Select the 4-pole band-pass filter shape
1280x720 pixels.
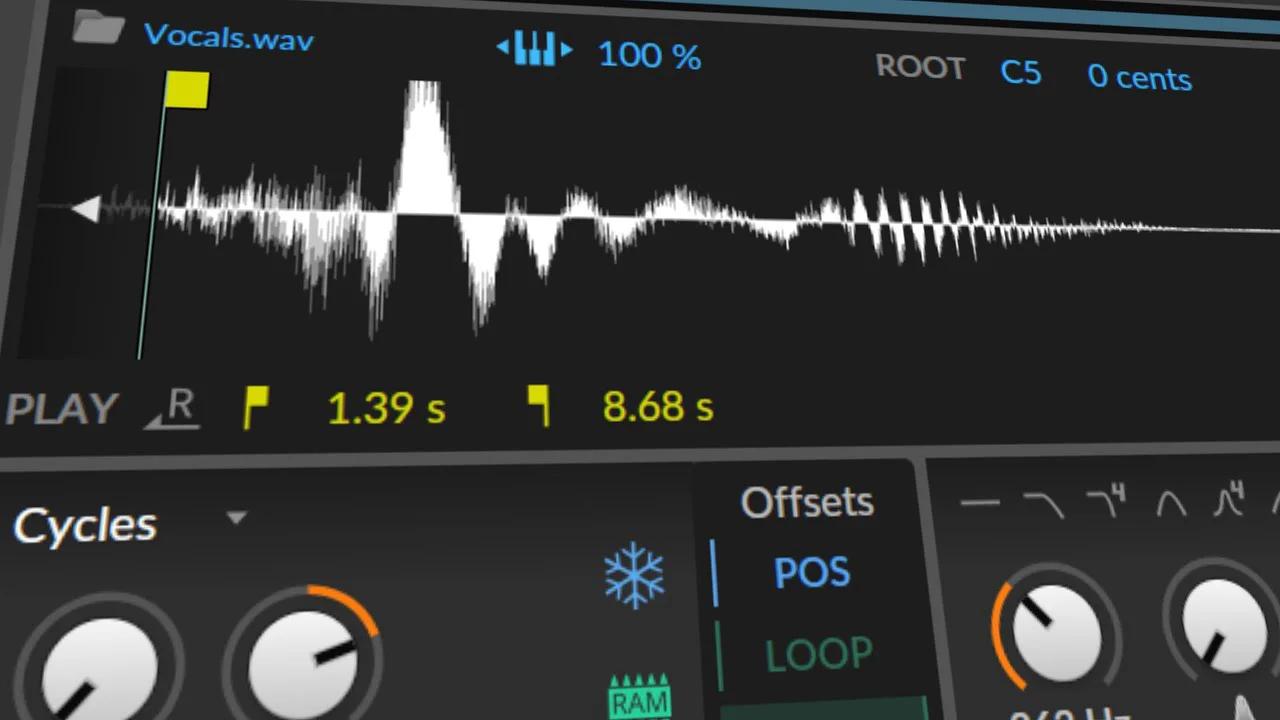(x=1228, y=497)
